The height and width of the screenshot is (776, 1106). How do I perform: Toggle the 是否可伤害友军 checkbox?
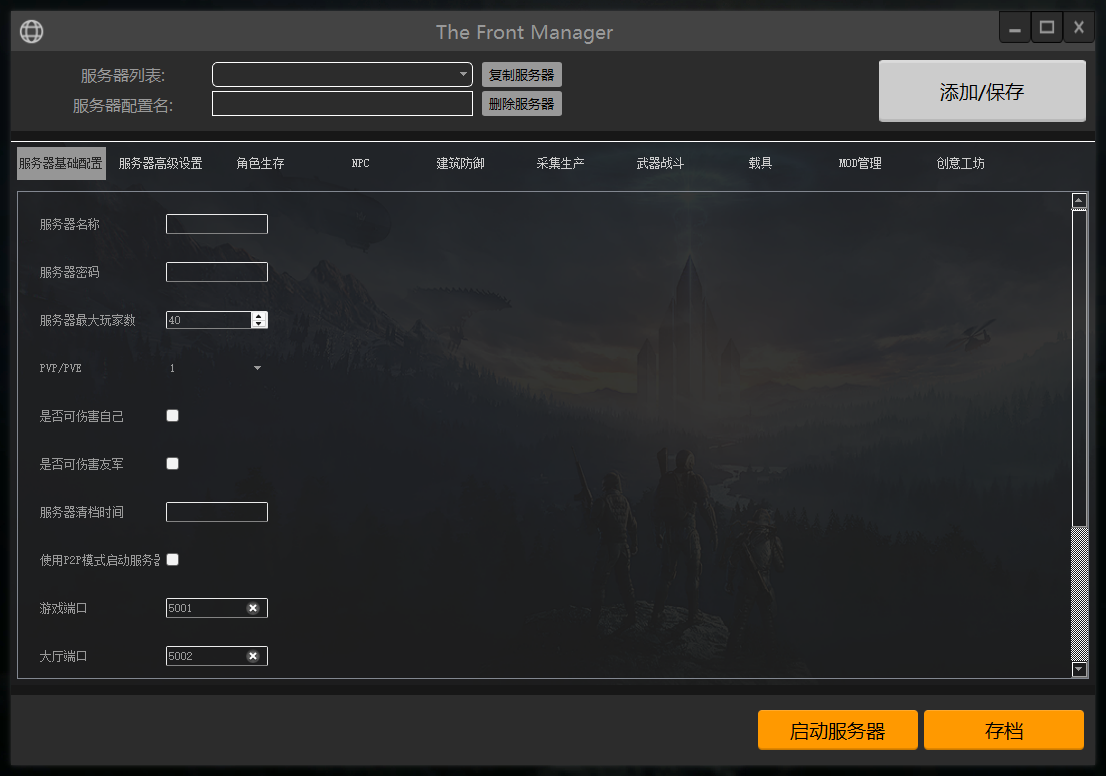coord(172,463)
